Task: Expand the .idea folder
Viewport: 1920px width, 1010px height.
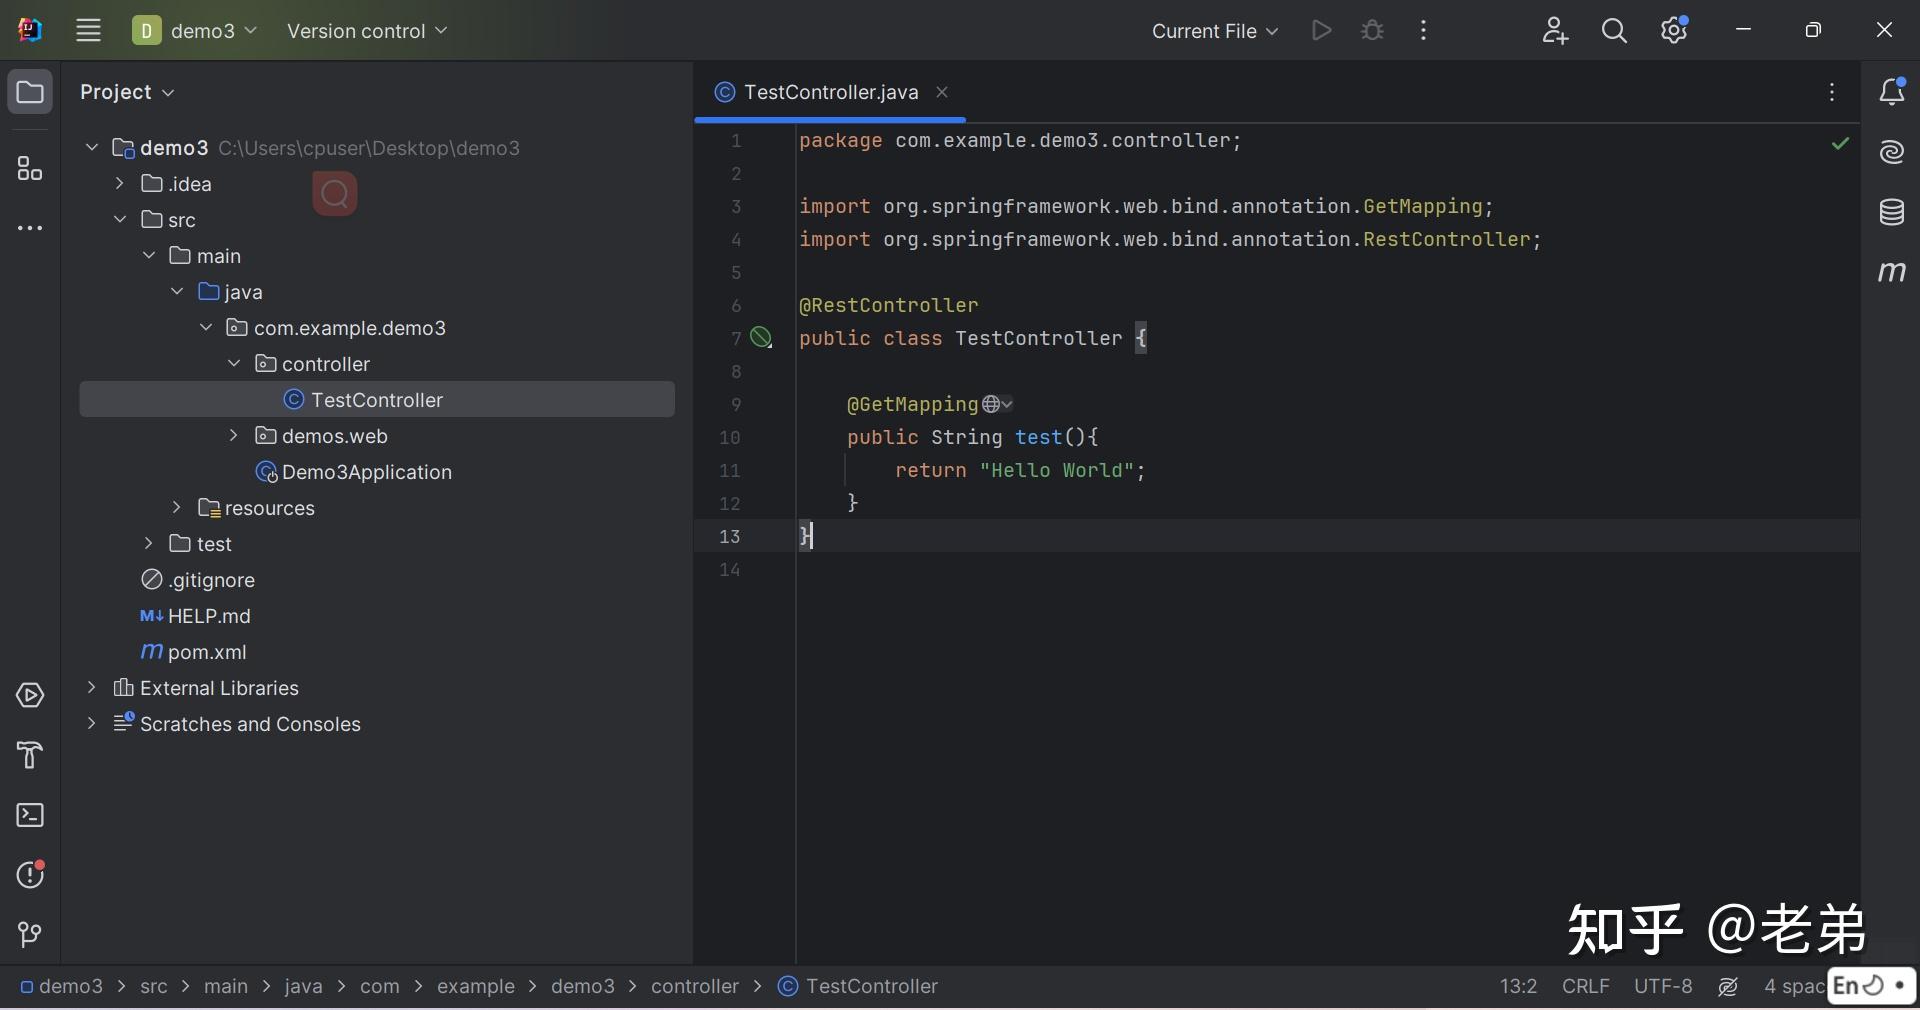Action: click(120, 184)
